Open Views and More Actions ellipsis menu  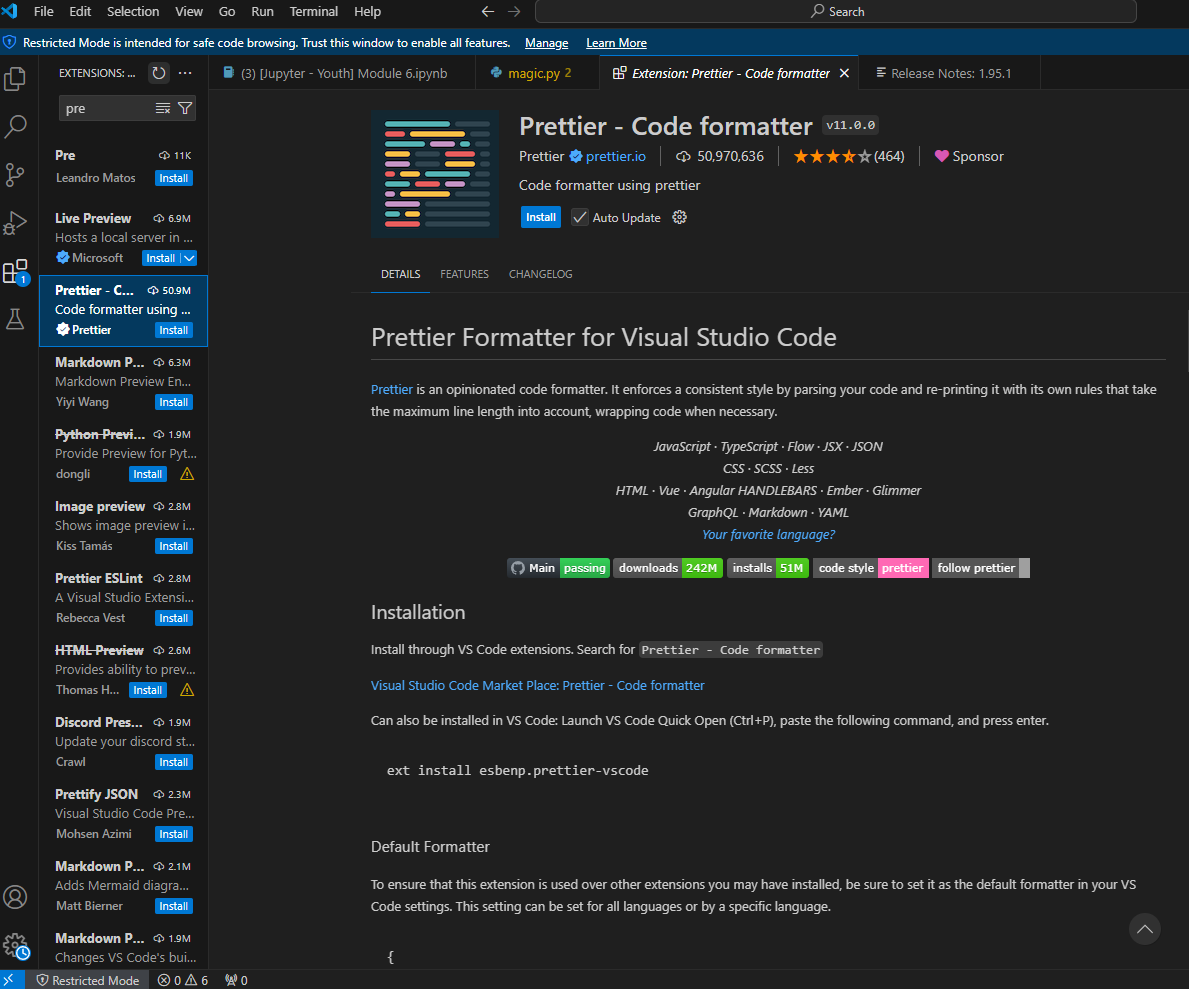[x=184, y=72]
